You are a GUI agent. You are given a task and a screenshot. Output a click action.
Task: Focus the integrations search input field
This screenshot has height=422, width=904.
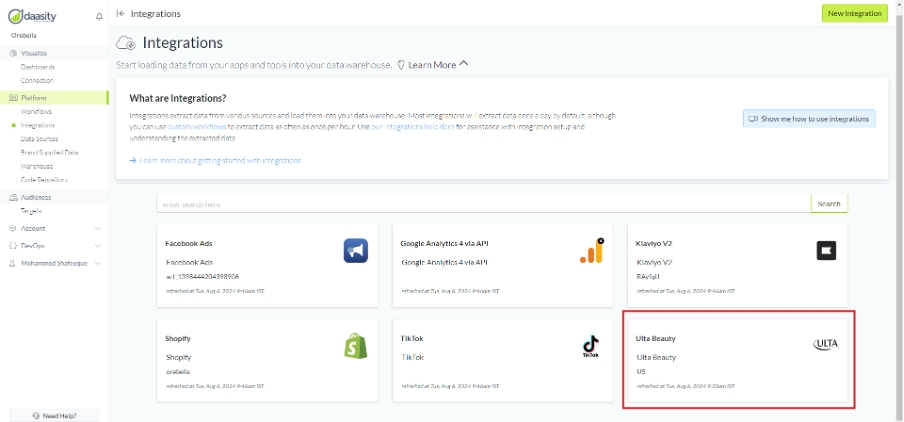[483, 204]
